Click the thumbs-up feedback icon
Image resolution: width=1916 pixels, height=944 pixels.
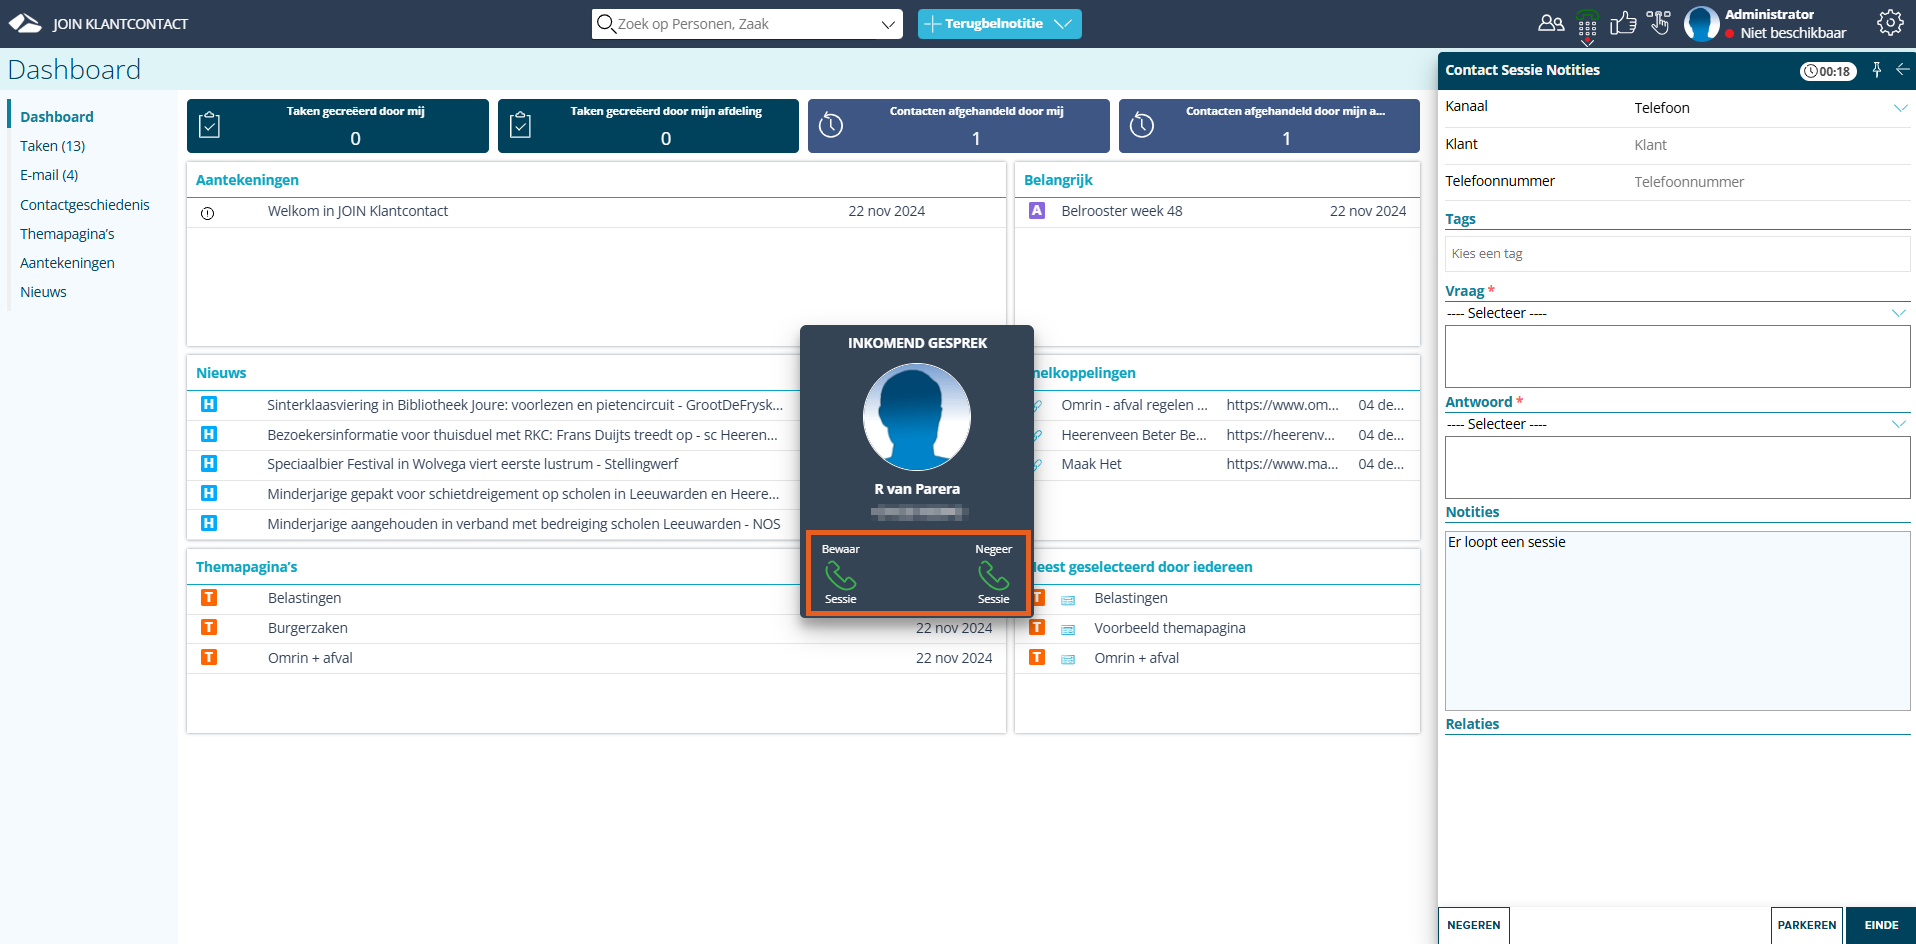pyautogui.click(x=1623, y=23)
